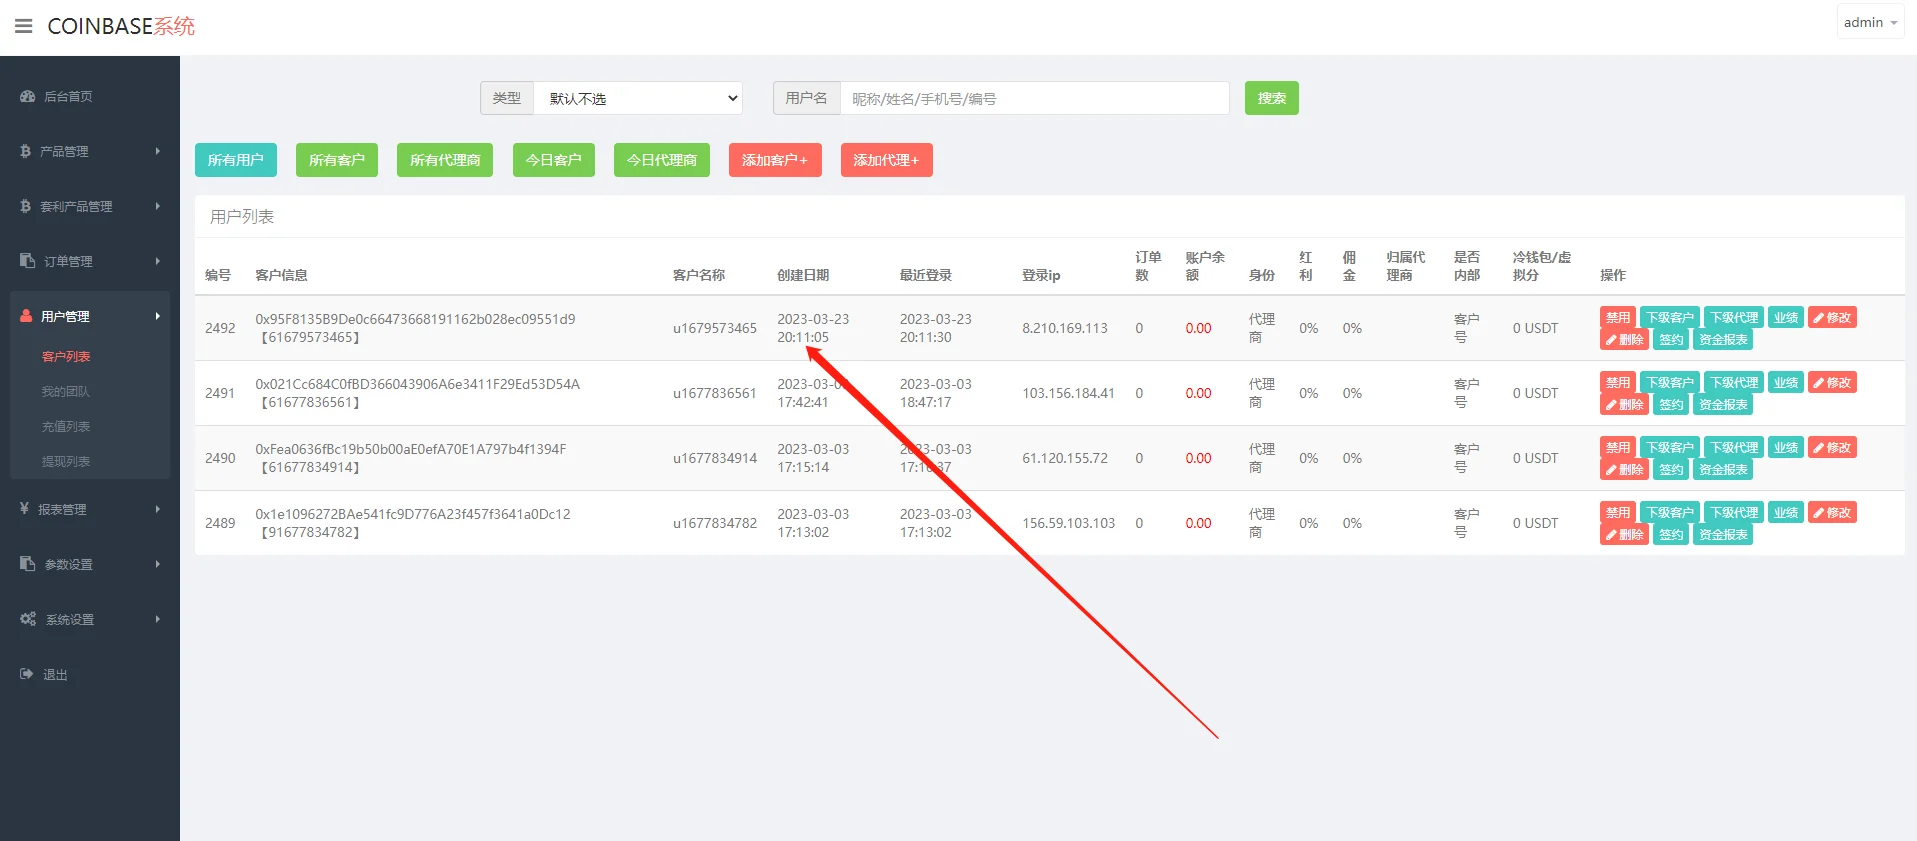Viewport: 1917px width, 841px height.
Task: Click the dashboard icon beside 后台首页
Action: (27, 97)
